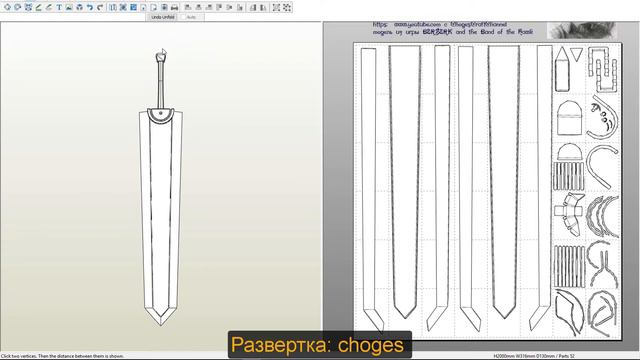Click the recycle-style arrows toolbar icon
Viewport: 640px width, 360px height.
point(80,7)
